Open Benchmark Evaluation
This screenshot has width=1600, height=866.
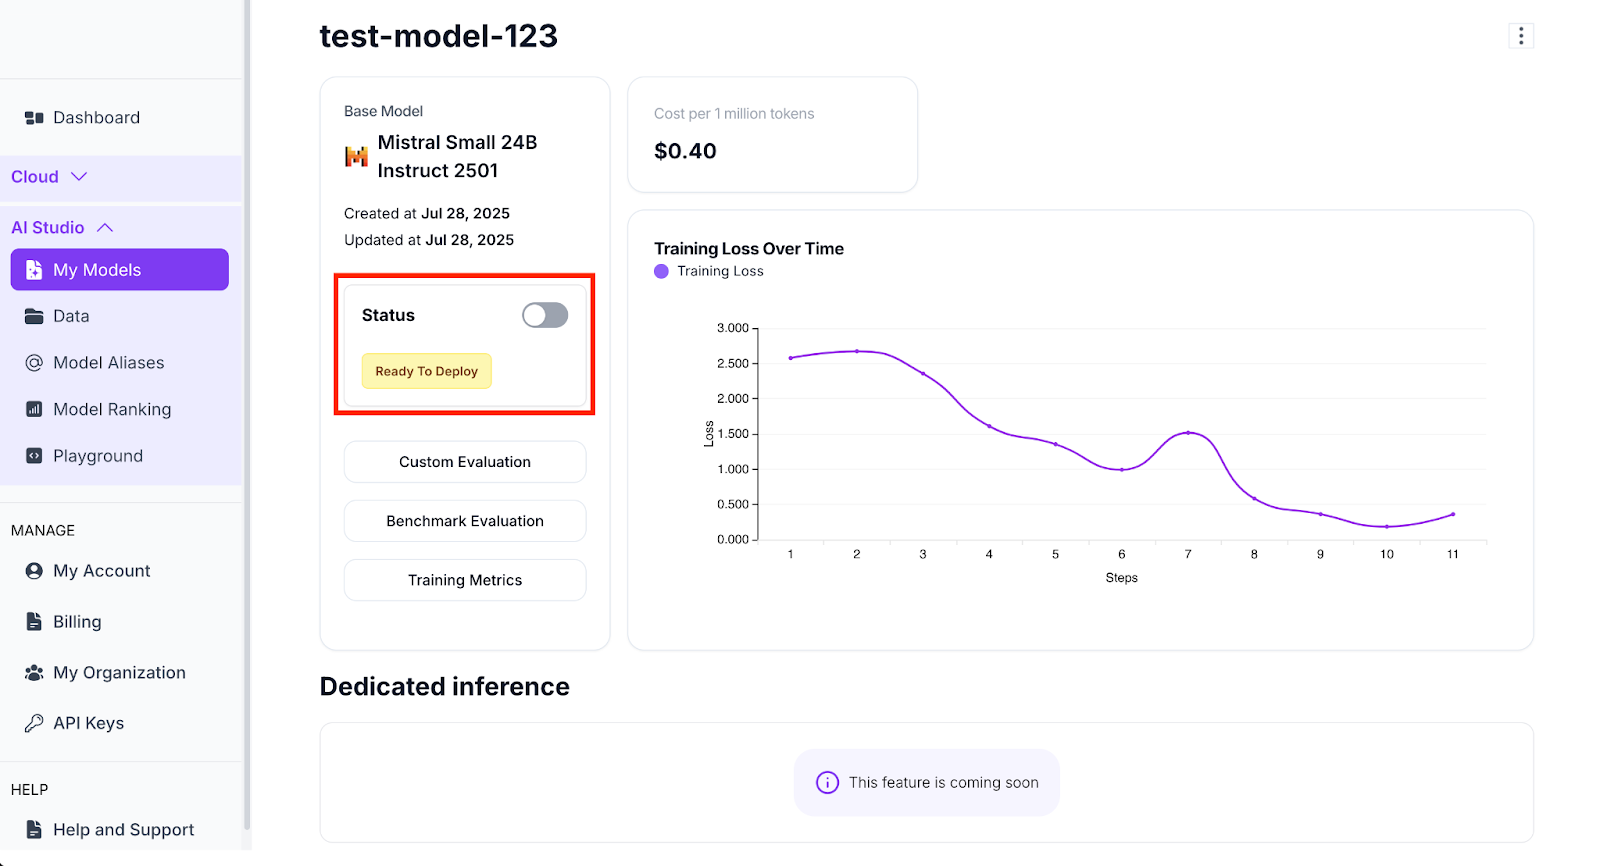(465, 521)
